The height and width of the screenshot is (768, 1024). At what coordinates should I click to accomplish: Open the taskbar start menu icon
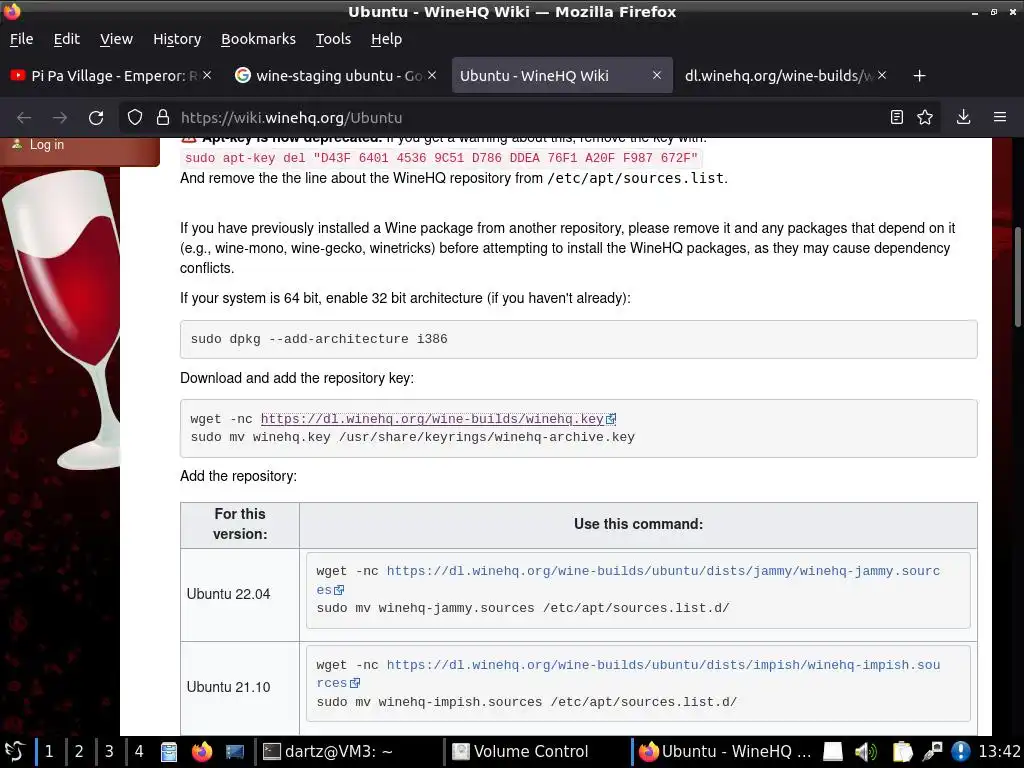coord(14,752)
